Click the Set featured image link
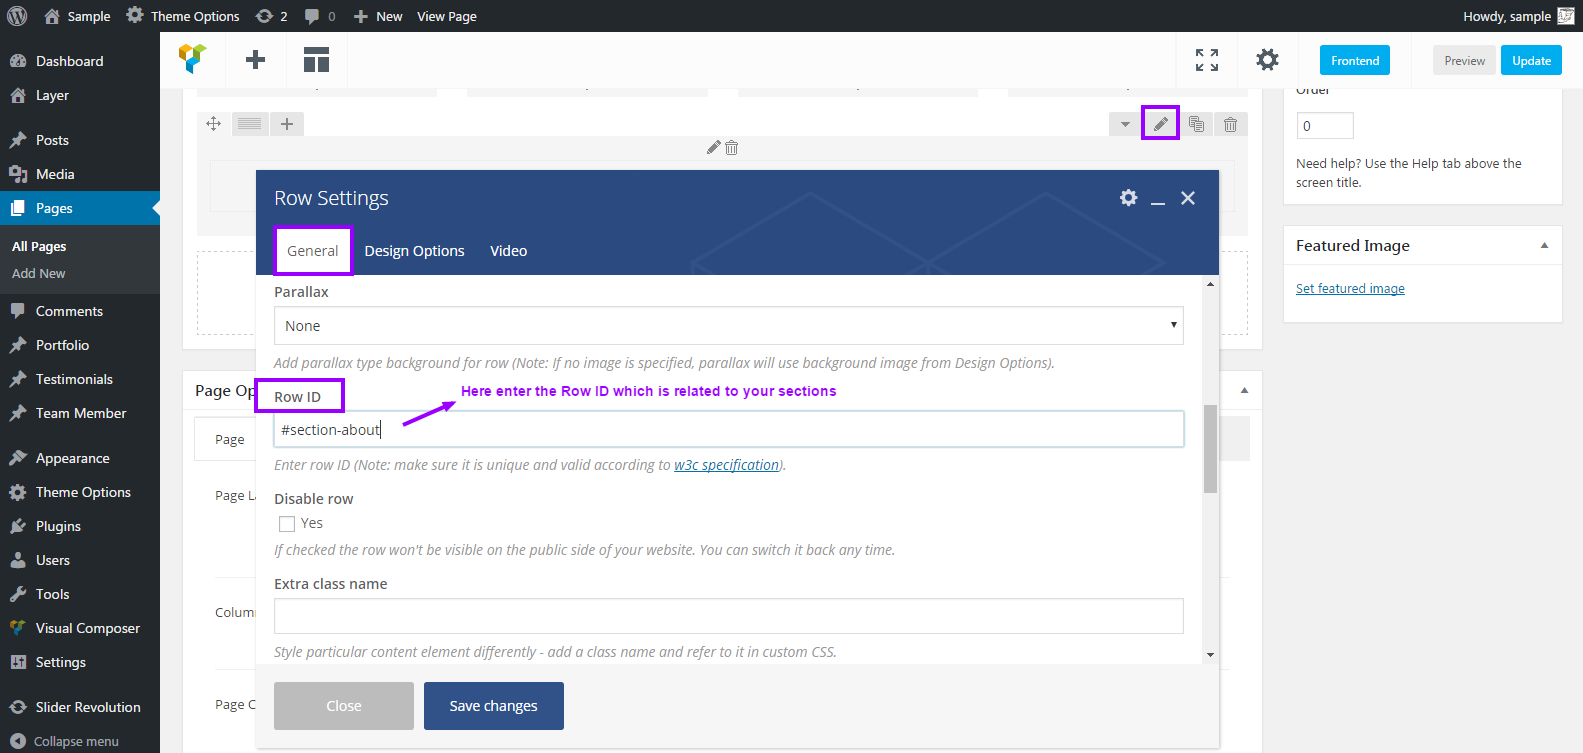This screenshot has height=753, width=1583. point(1350,289)
